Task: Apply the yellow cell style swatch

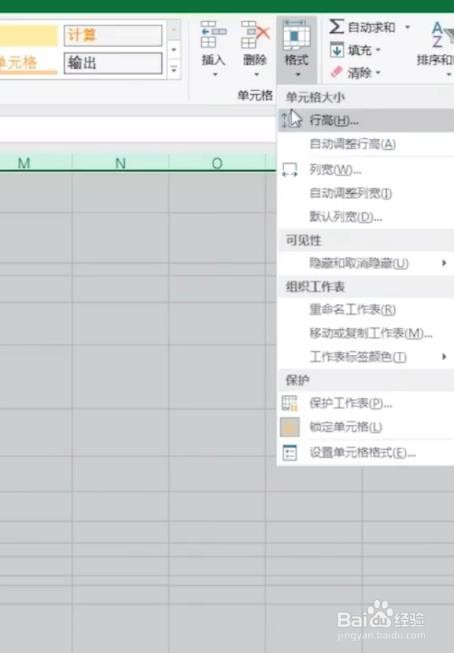Action: [28, 35]
